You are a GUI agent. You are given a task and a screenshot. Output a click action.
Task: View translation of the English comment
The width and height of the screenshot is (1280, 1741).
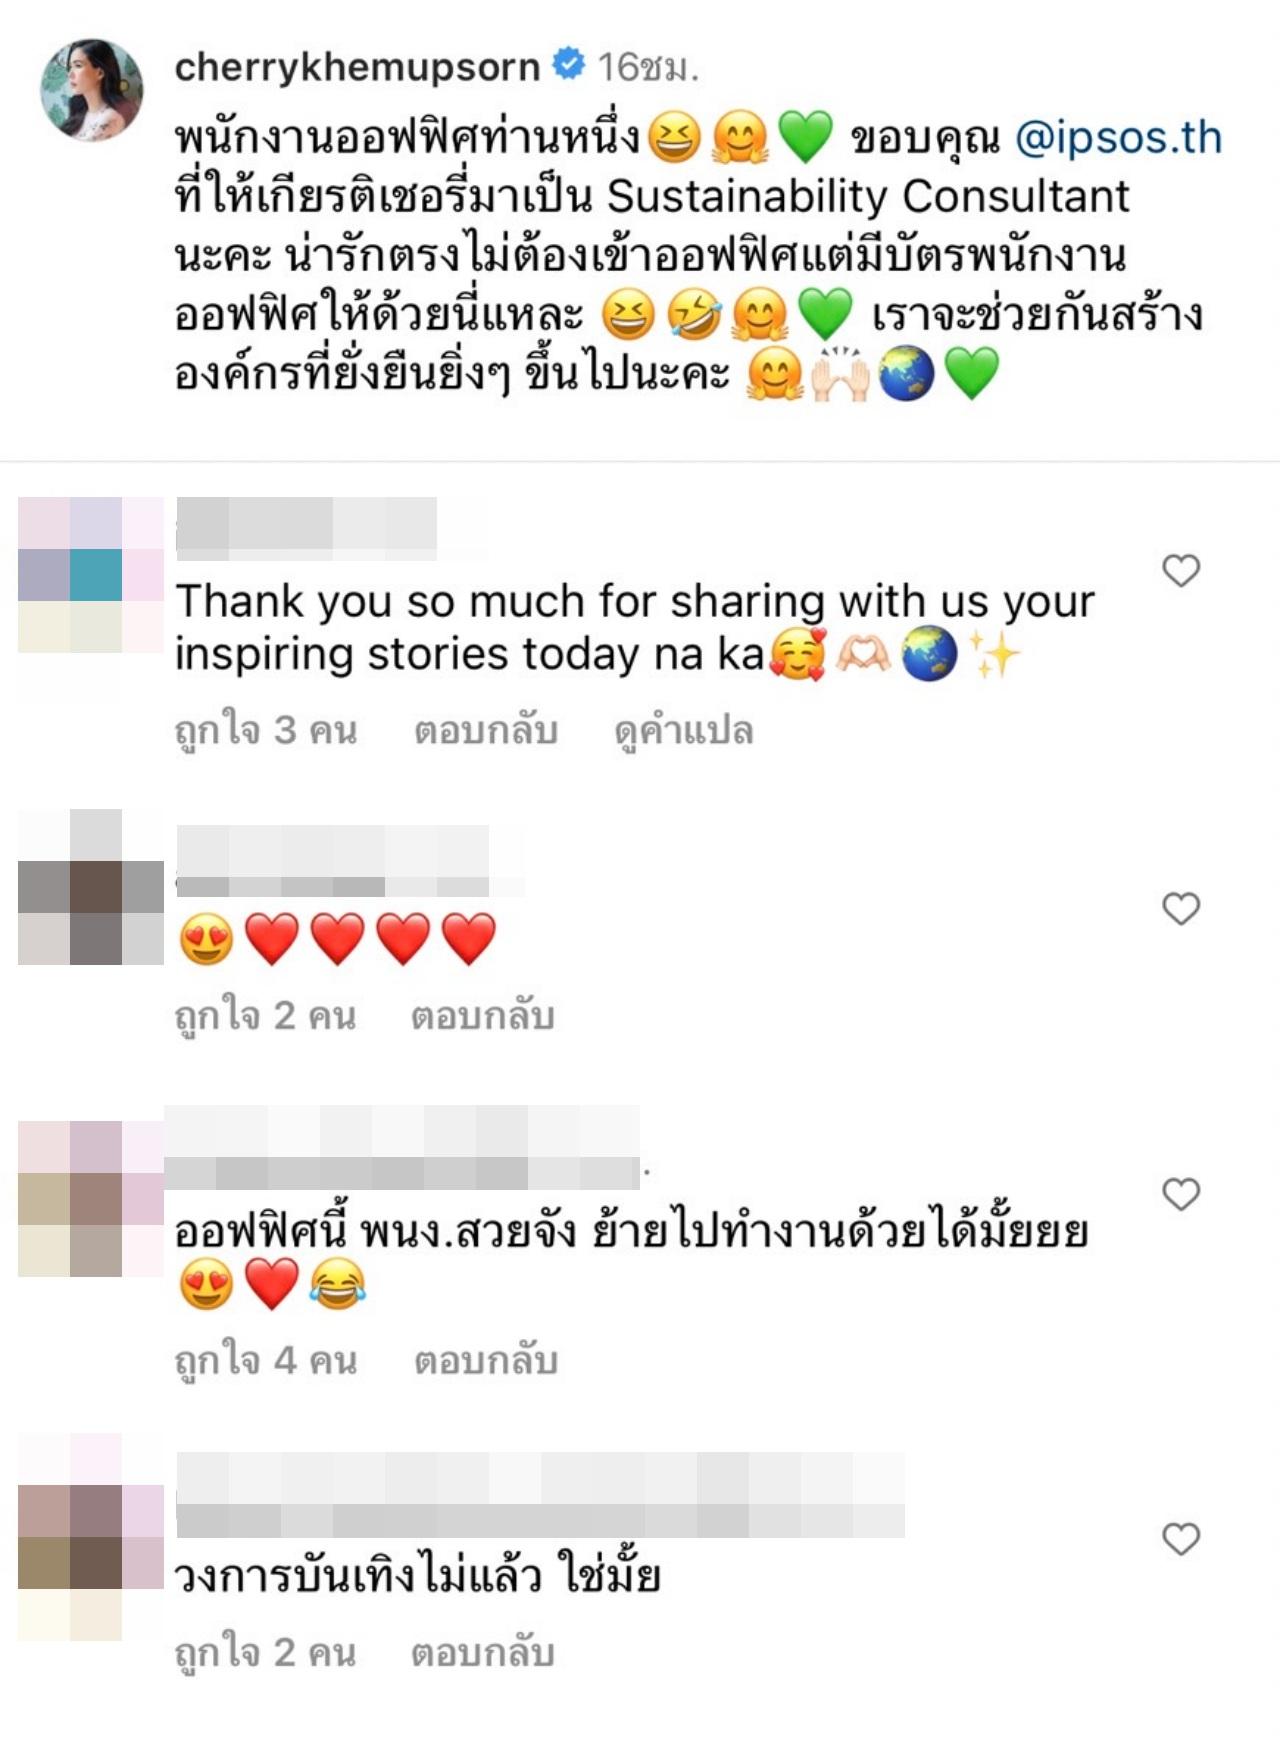pyautogui.click(x=683, y=731)
